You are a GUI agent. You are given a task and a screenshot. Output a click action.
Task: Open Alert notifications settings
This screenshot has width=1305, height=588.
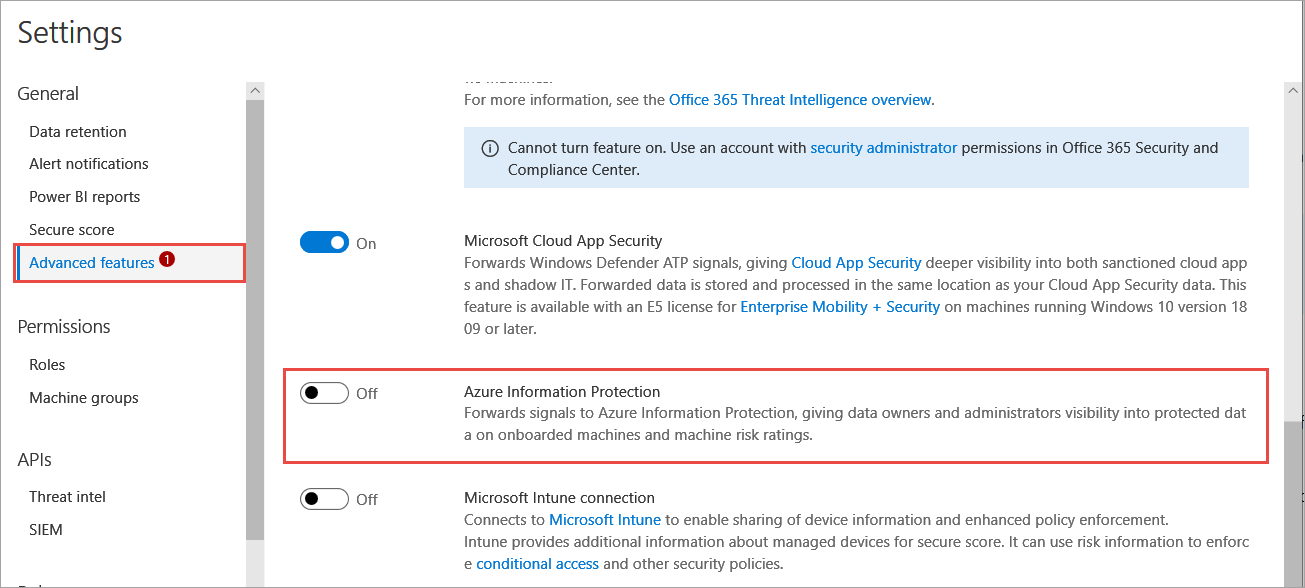click(89, 164)
